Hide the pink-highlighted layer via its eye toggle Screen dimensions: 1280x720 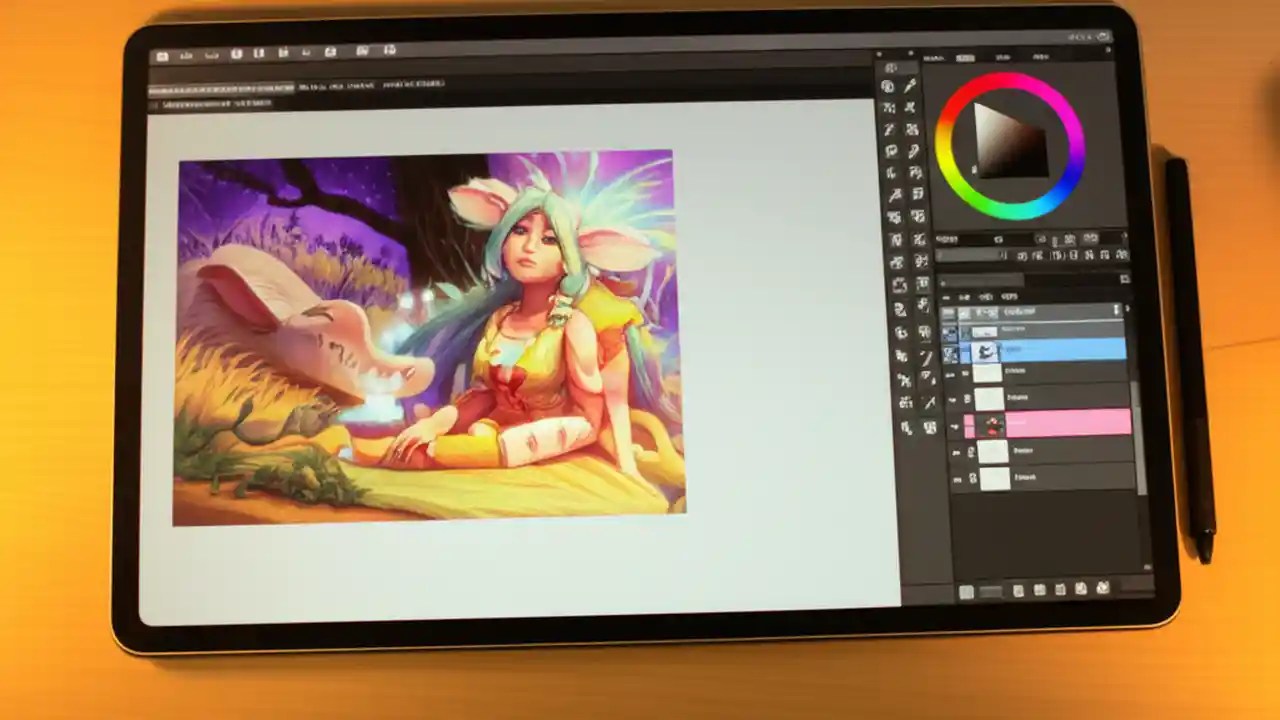point(953,425)
